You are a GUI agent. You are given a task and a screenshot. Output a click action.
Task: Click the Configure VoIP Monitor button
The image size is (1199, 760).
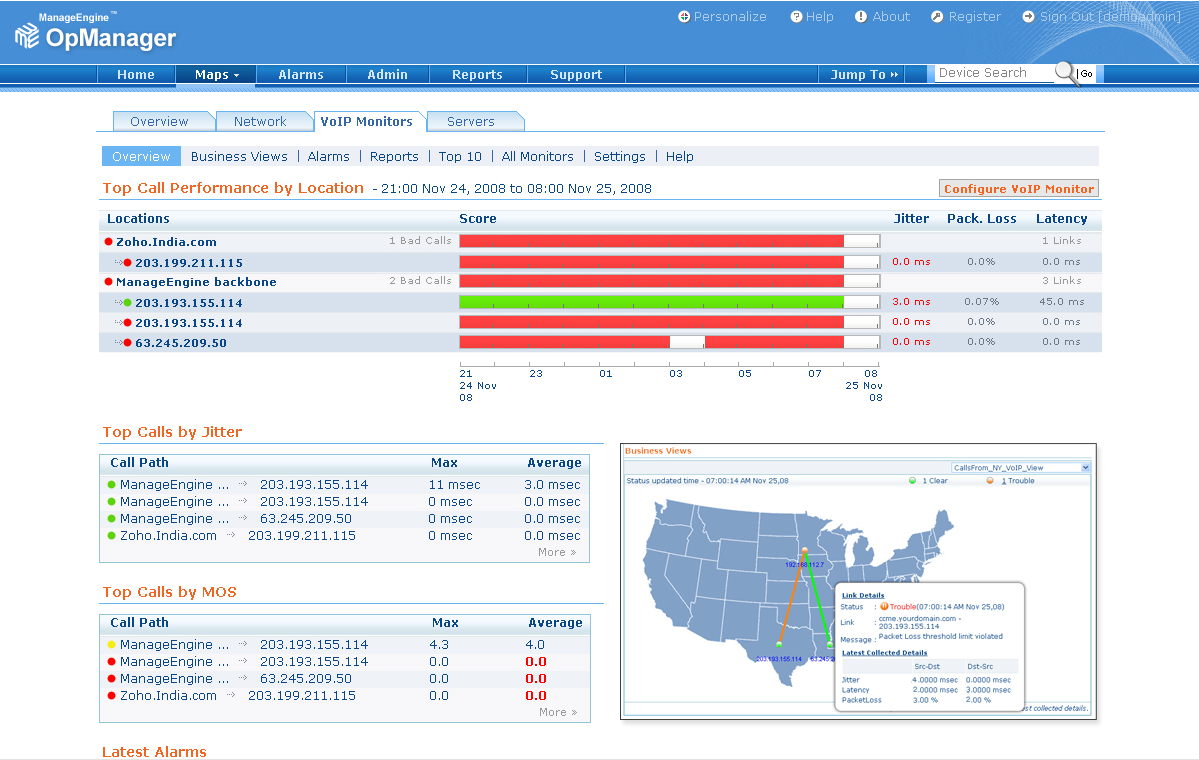pos(1019,188)
